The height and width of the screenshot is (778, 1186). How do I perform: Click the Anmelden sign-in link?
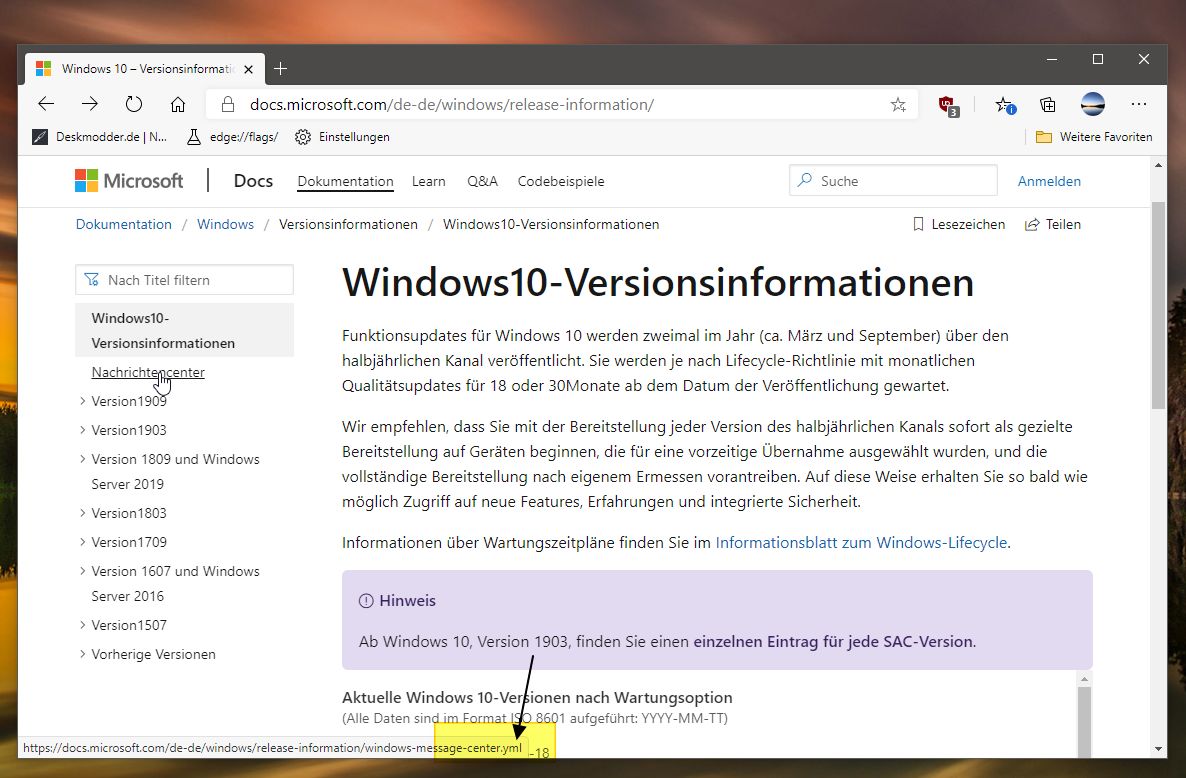tap(1049, 181)
